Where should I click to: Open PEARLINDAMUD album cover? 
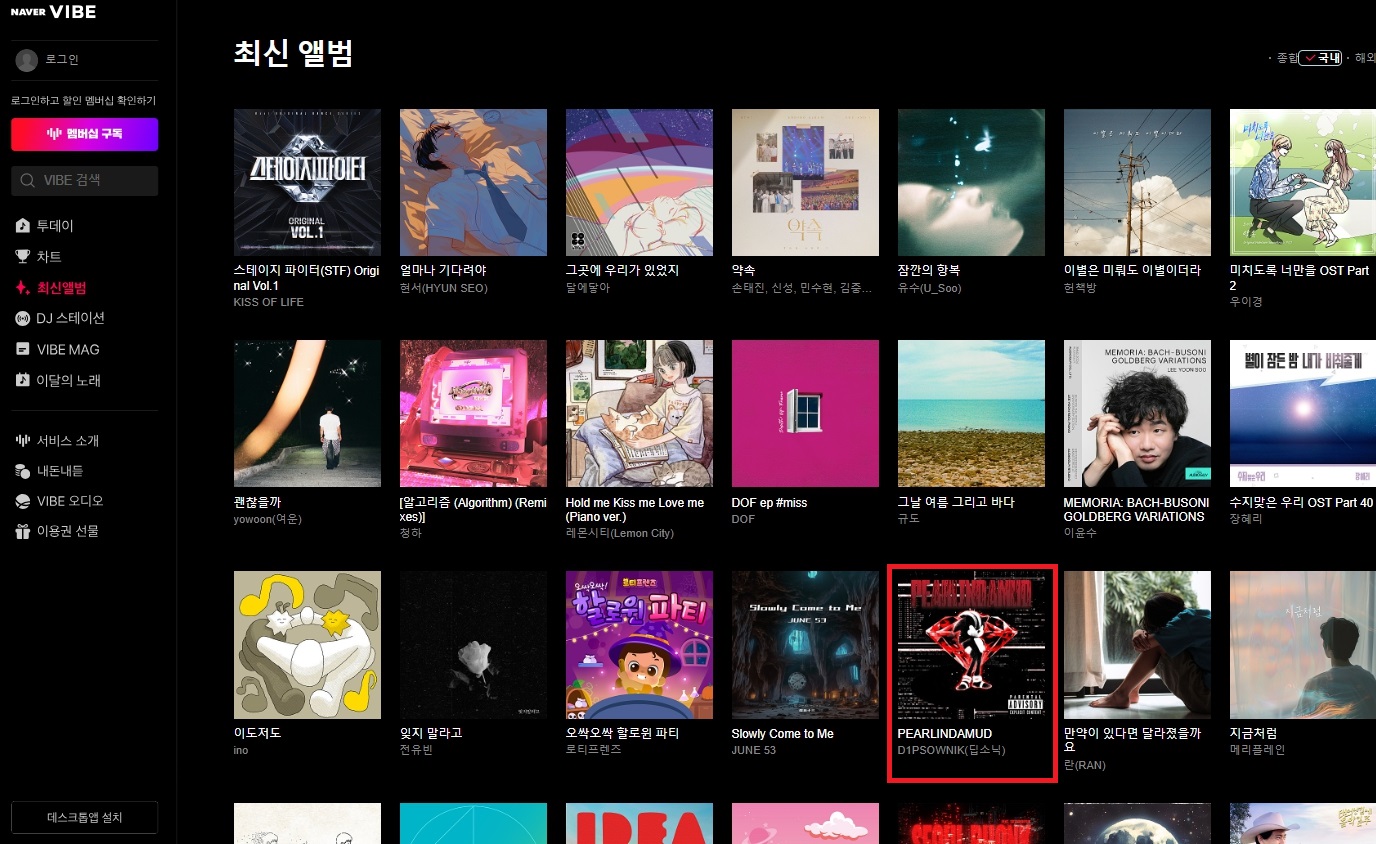[x=971, y=644]
